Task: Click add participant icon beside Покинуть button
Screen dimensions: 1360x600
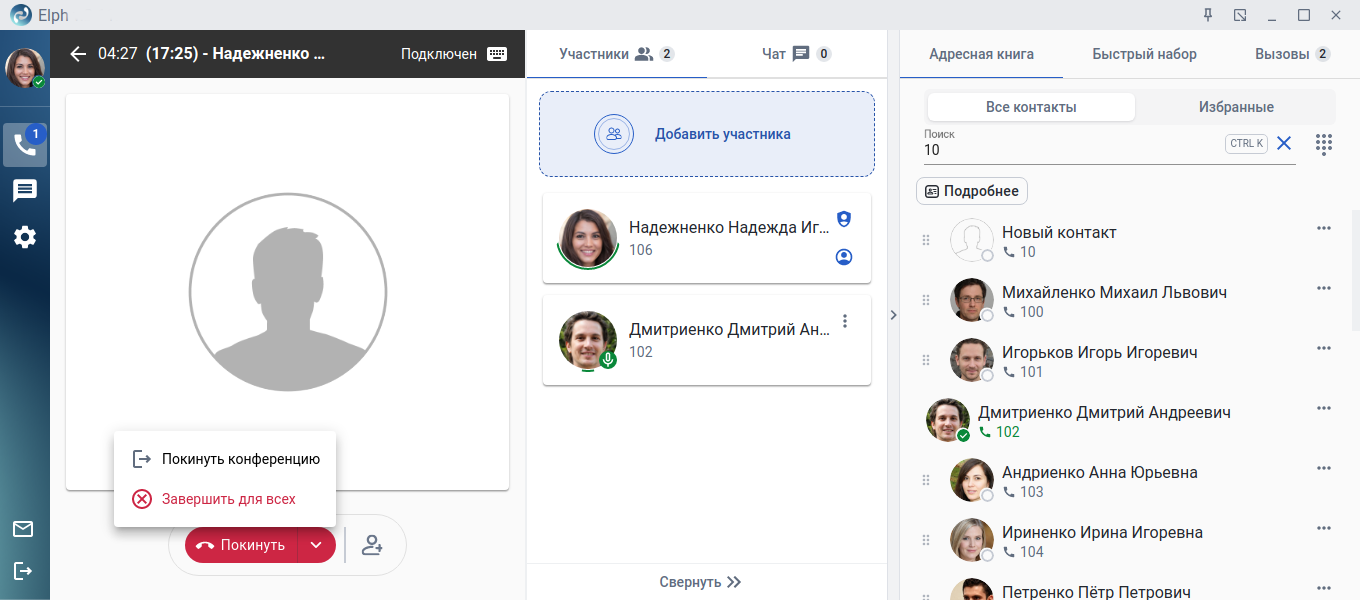Action: 372,545
